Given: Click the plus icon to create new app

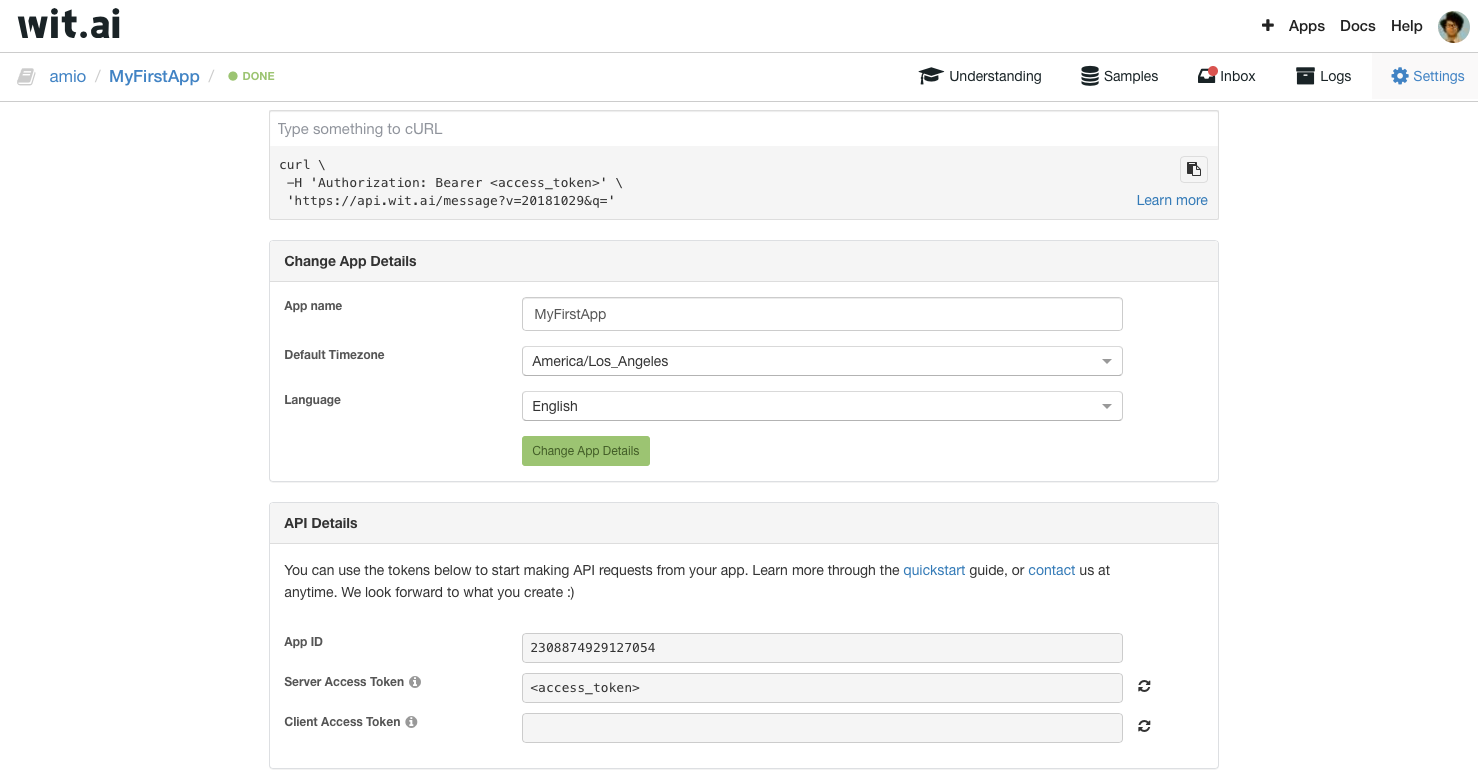Looking at the screenshot, I should click(1267, 26).
